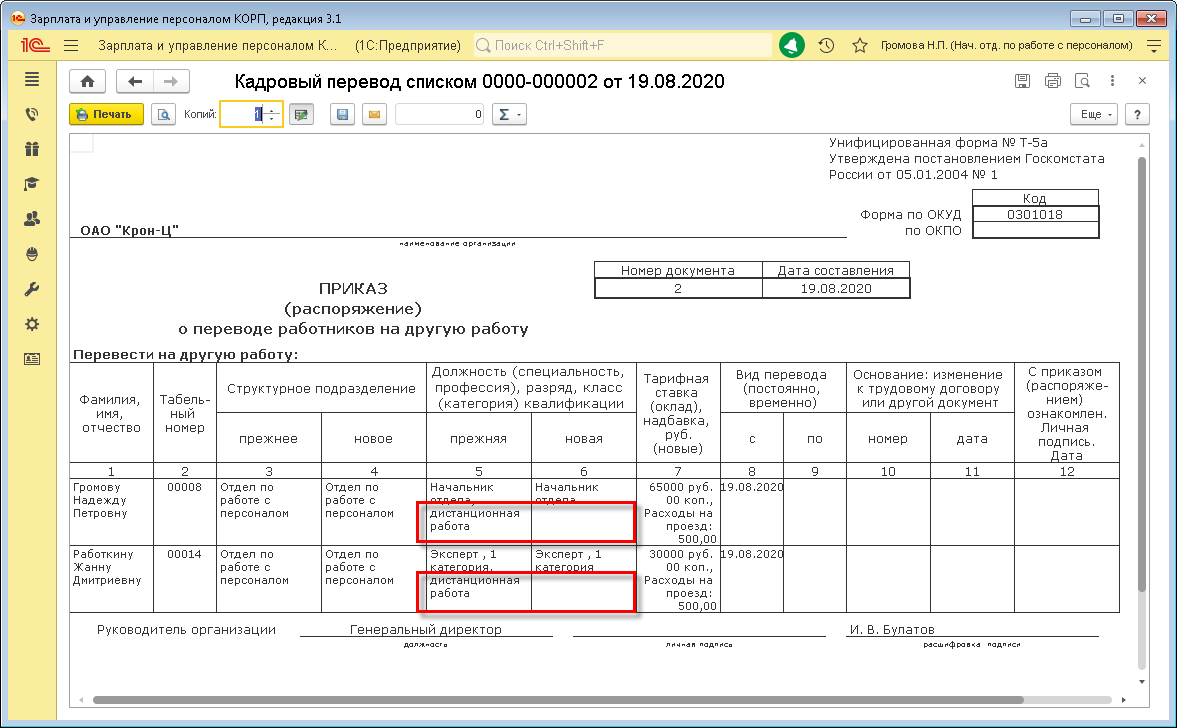Open the graduation cap section in sidebar
Screen dimensions: 1177x728
tap(32, 184)
